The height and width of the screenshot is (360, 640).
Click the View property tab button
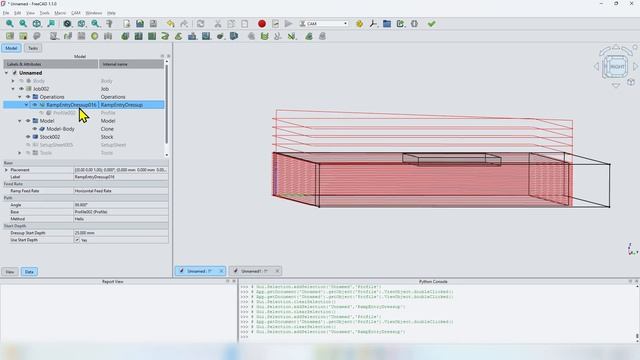tap(10, 272)
